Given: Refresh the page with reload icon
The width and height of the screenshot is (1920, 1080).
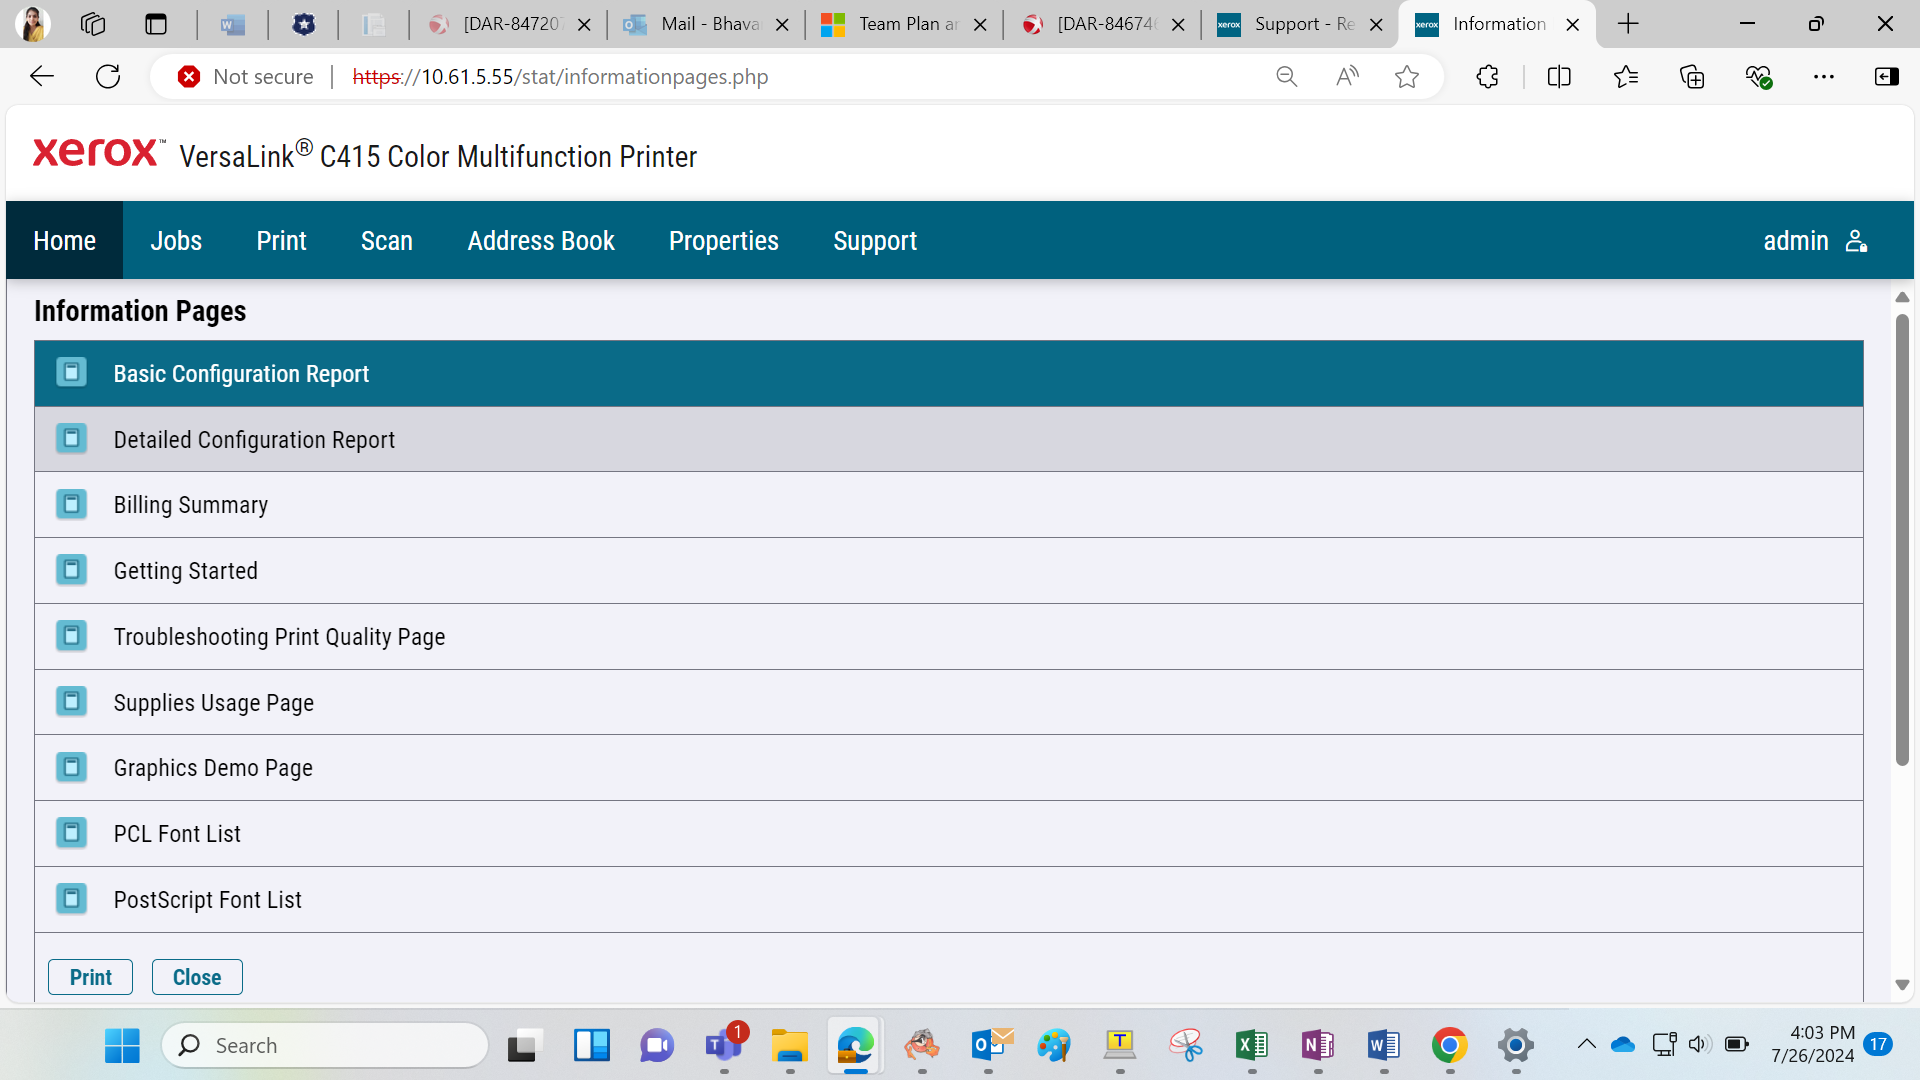Looking at the screenshot, I should 108,77.
